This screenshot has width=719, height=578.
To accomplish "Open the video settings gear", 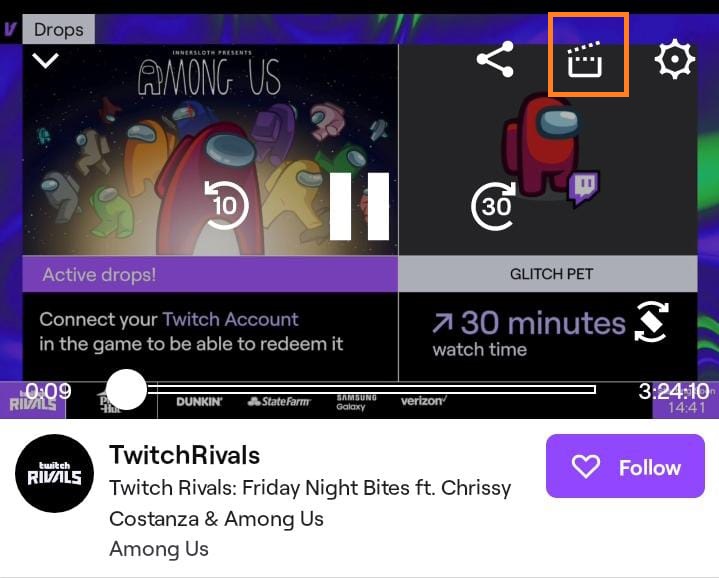I will [675, 59].
